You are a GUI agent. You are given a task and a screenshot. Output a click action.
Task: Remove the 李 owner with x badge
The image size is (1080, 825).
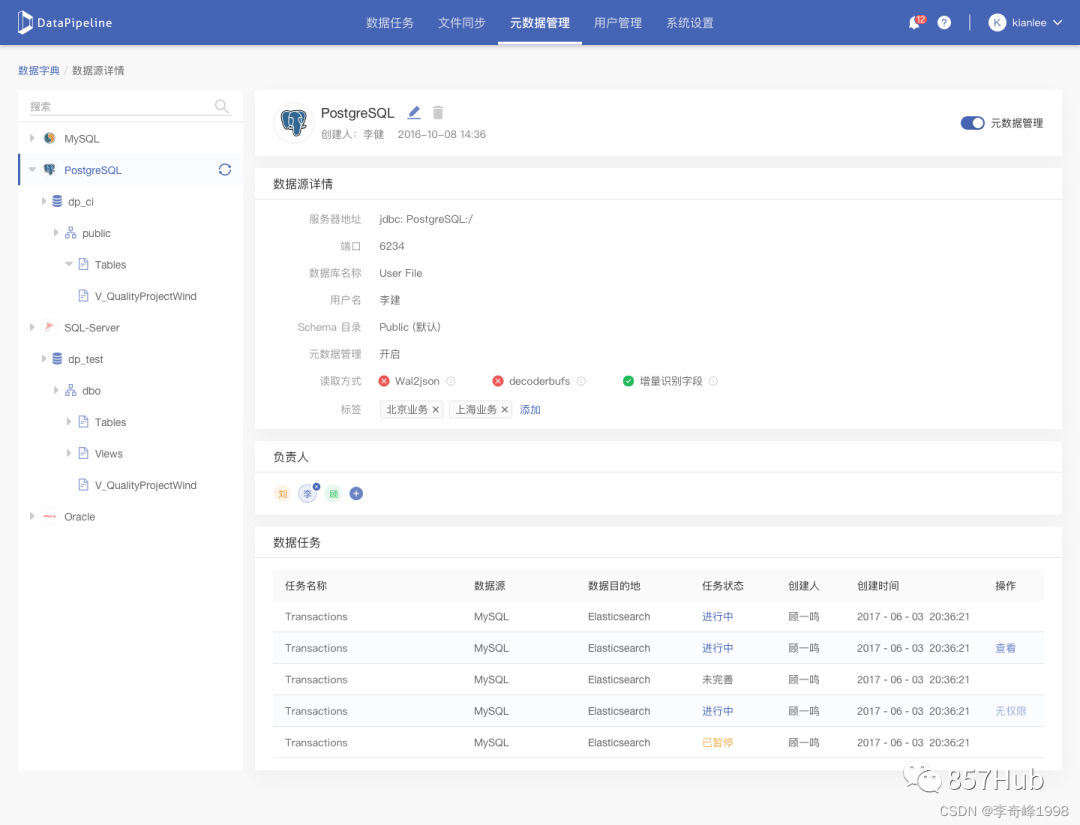(316, 486)
